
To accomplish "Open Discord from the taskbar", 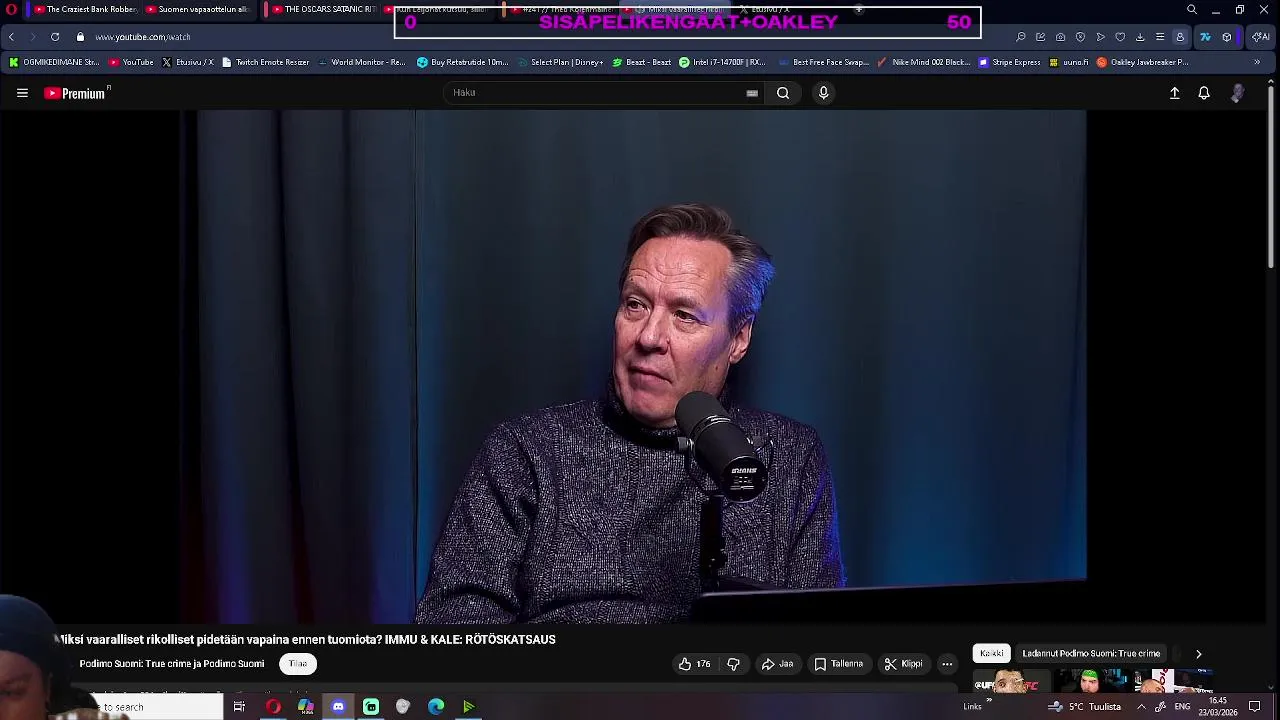I will pyautogui.click(x=338, y=707).
